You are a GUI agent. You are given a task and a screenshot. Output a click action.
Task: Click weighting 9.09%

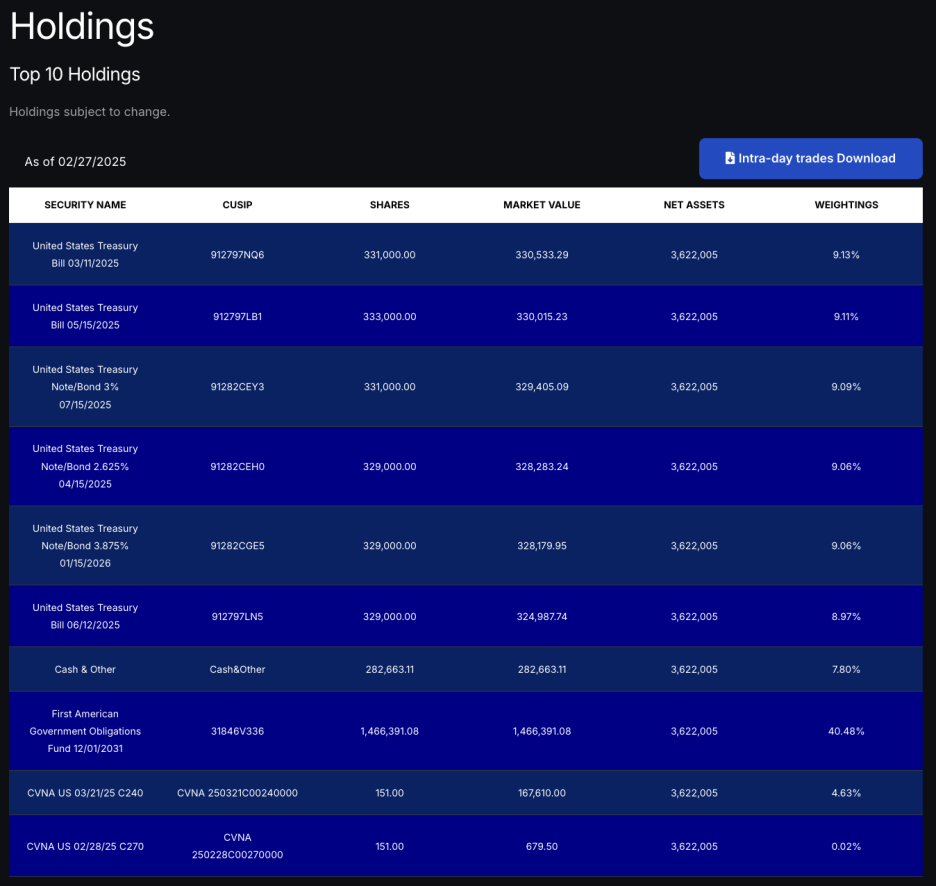(846, 387)
